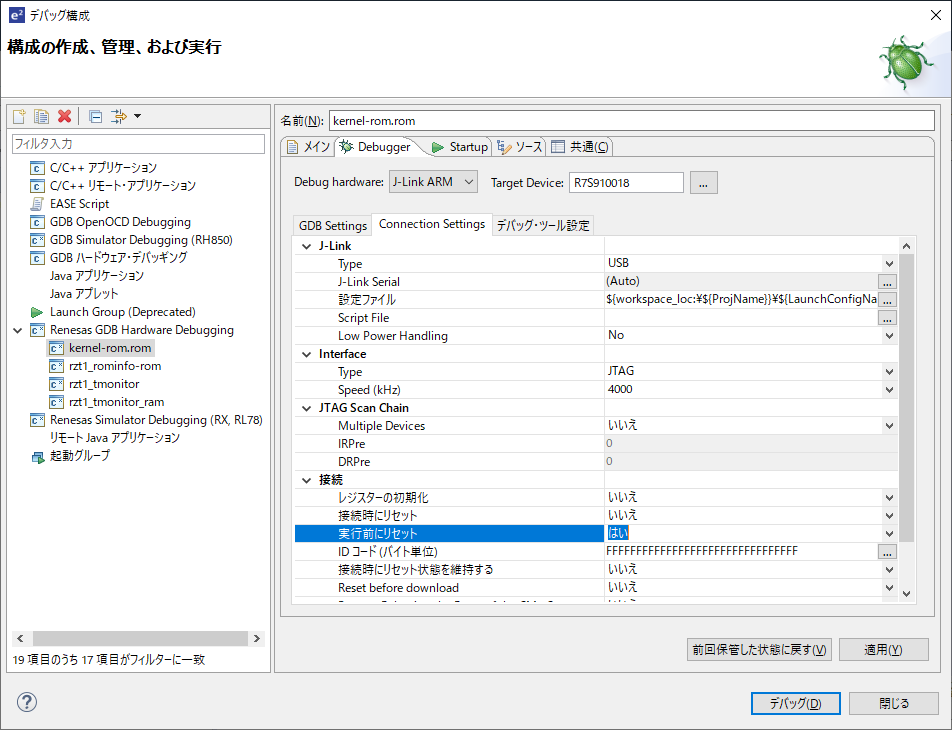This screenshot has width=952, height=730.
Task: Select リモート Java アプリケーション entry
Action: tap(115, 438)
